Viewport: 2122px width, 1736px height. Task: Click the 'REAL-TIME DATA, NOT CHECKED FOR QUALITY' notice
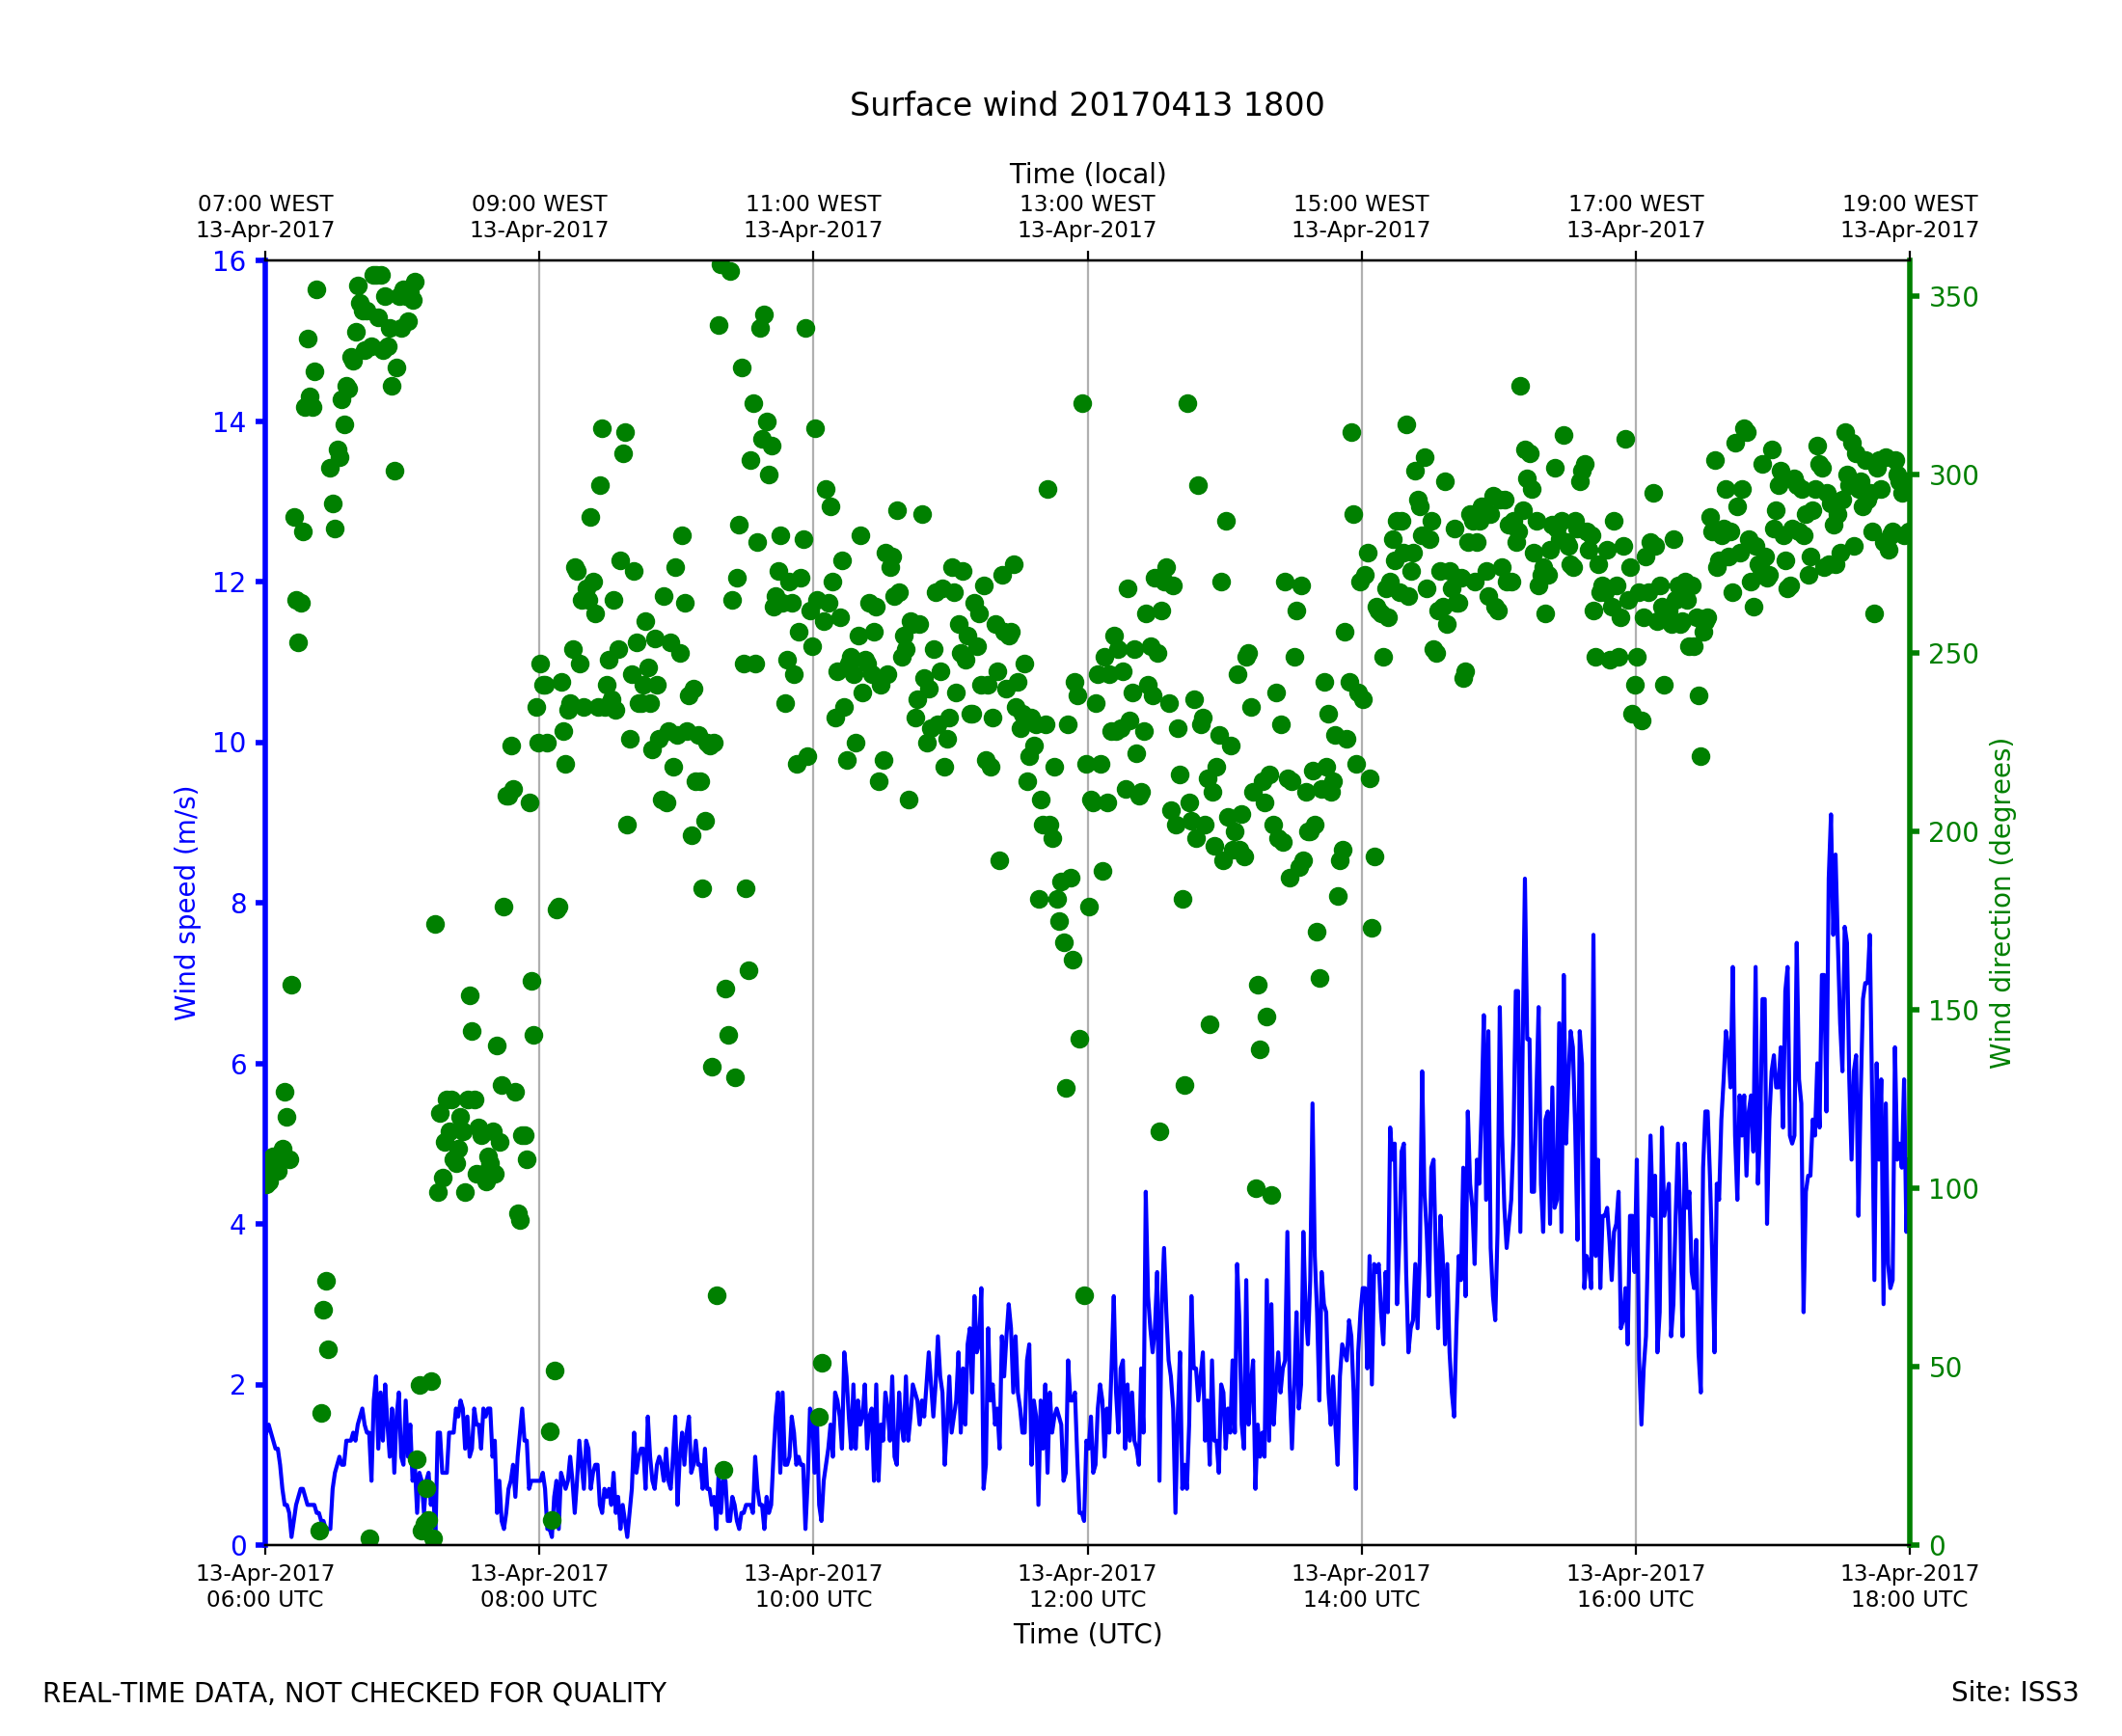(354, 1693)
